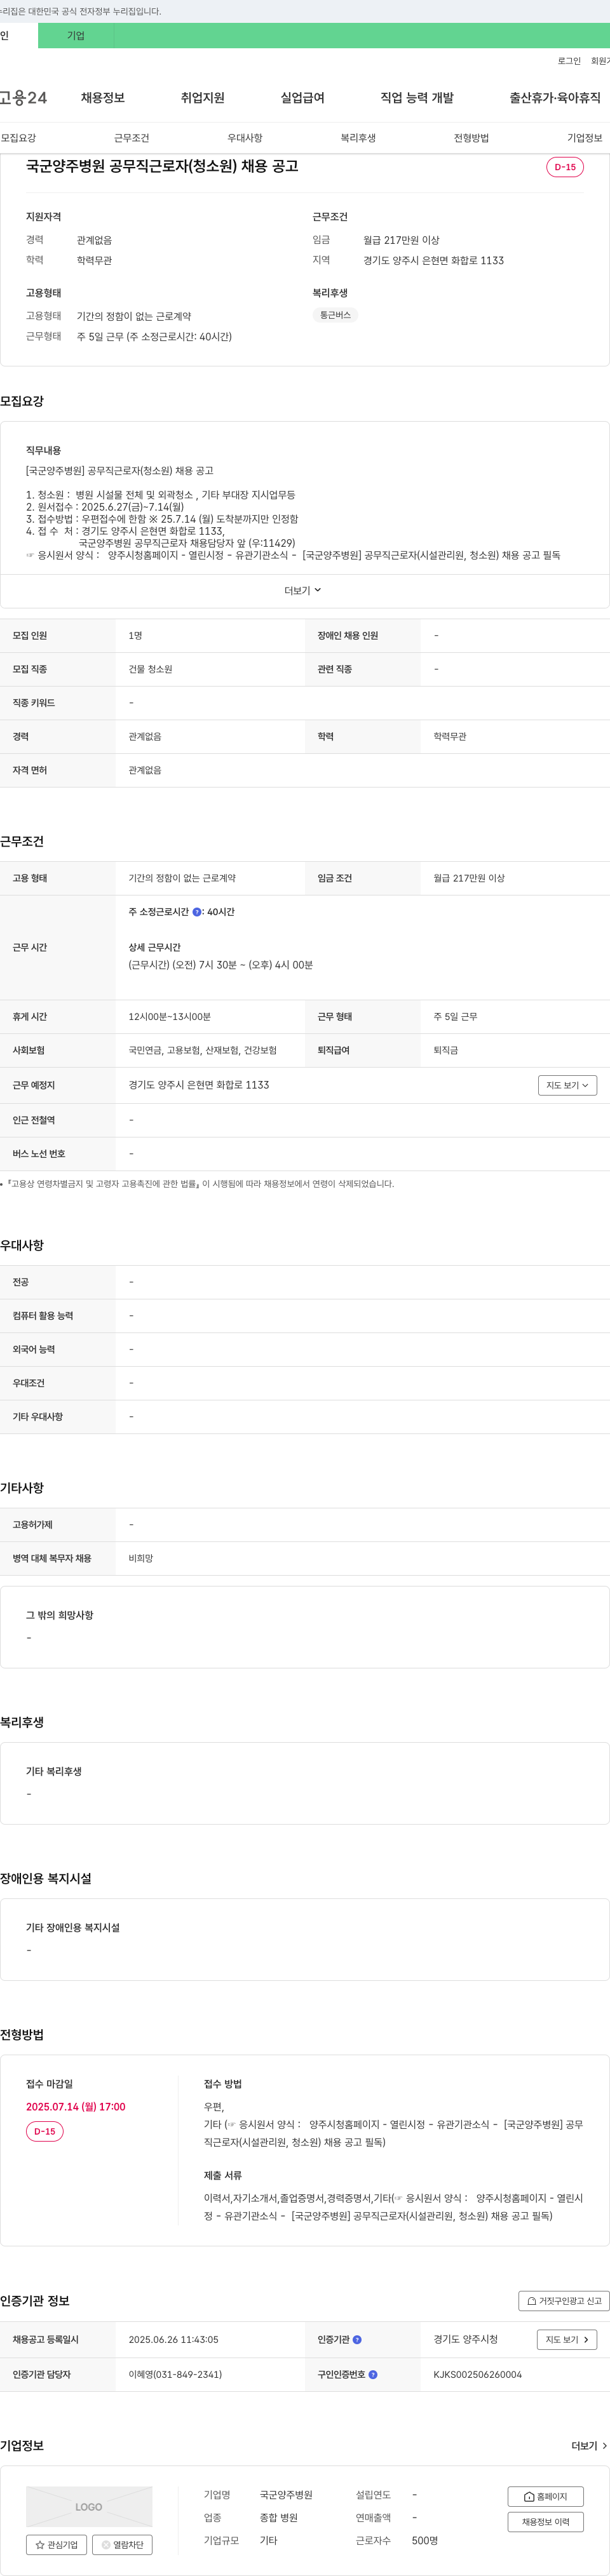This screenshot has height=2576, width=610.
Task: Click the 국민연금, 고용보험, 산재보험, 건강보험 value
Action: (x=202, y=1051)
